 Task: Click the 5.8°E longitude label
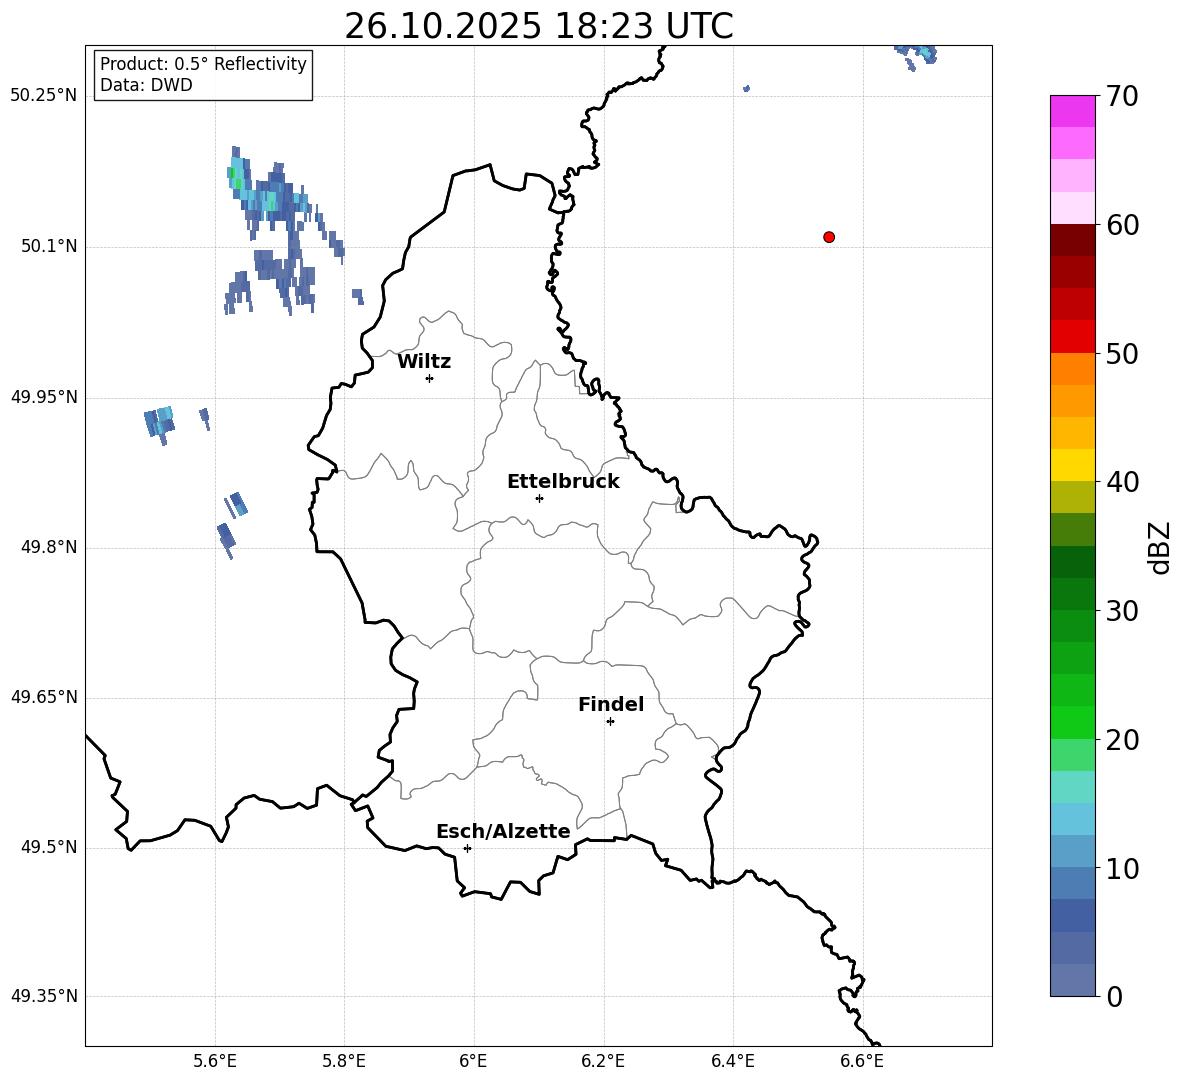pos(344,1061)
